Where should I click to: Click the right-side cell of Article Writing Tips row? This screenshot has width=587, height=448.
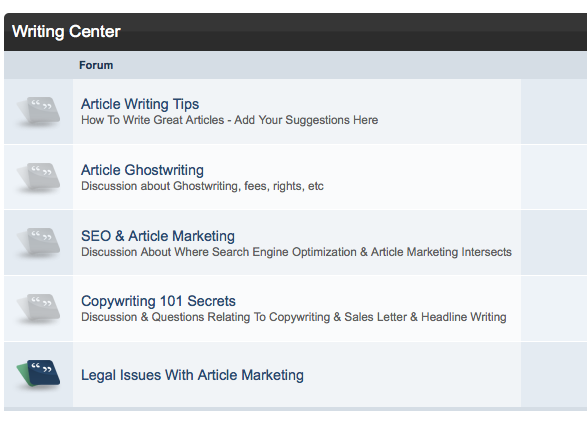554,111
